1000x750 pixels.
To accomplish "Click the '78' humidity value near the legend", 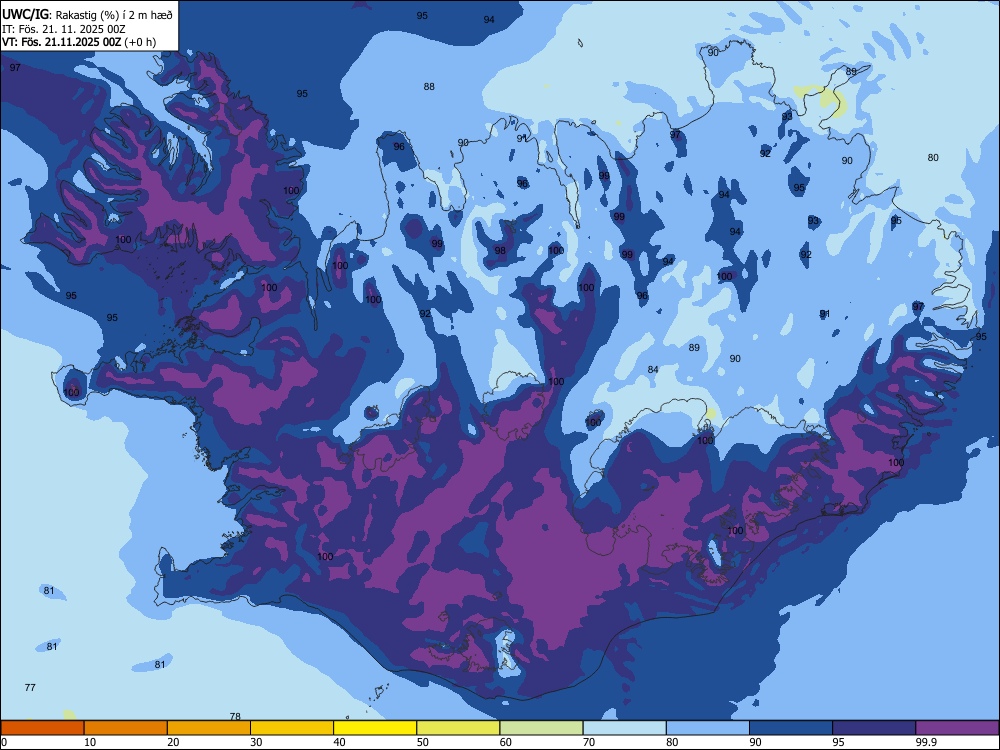I will 235,716.
